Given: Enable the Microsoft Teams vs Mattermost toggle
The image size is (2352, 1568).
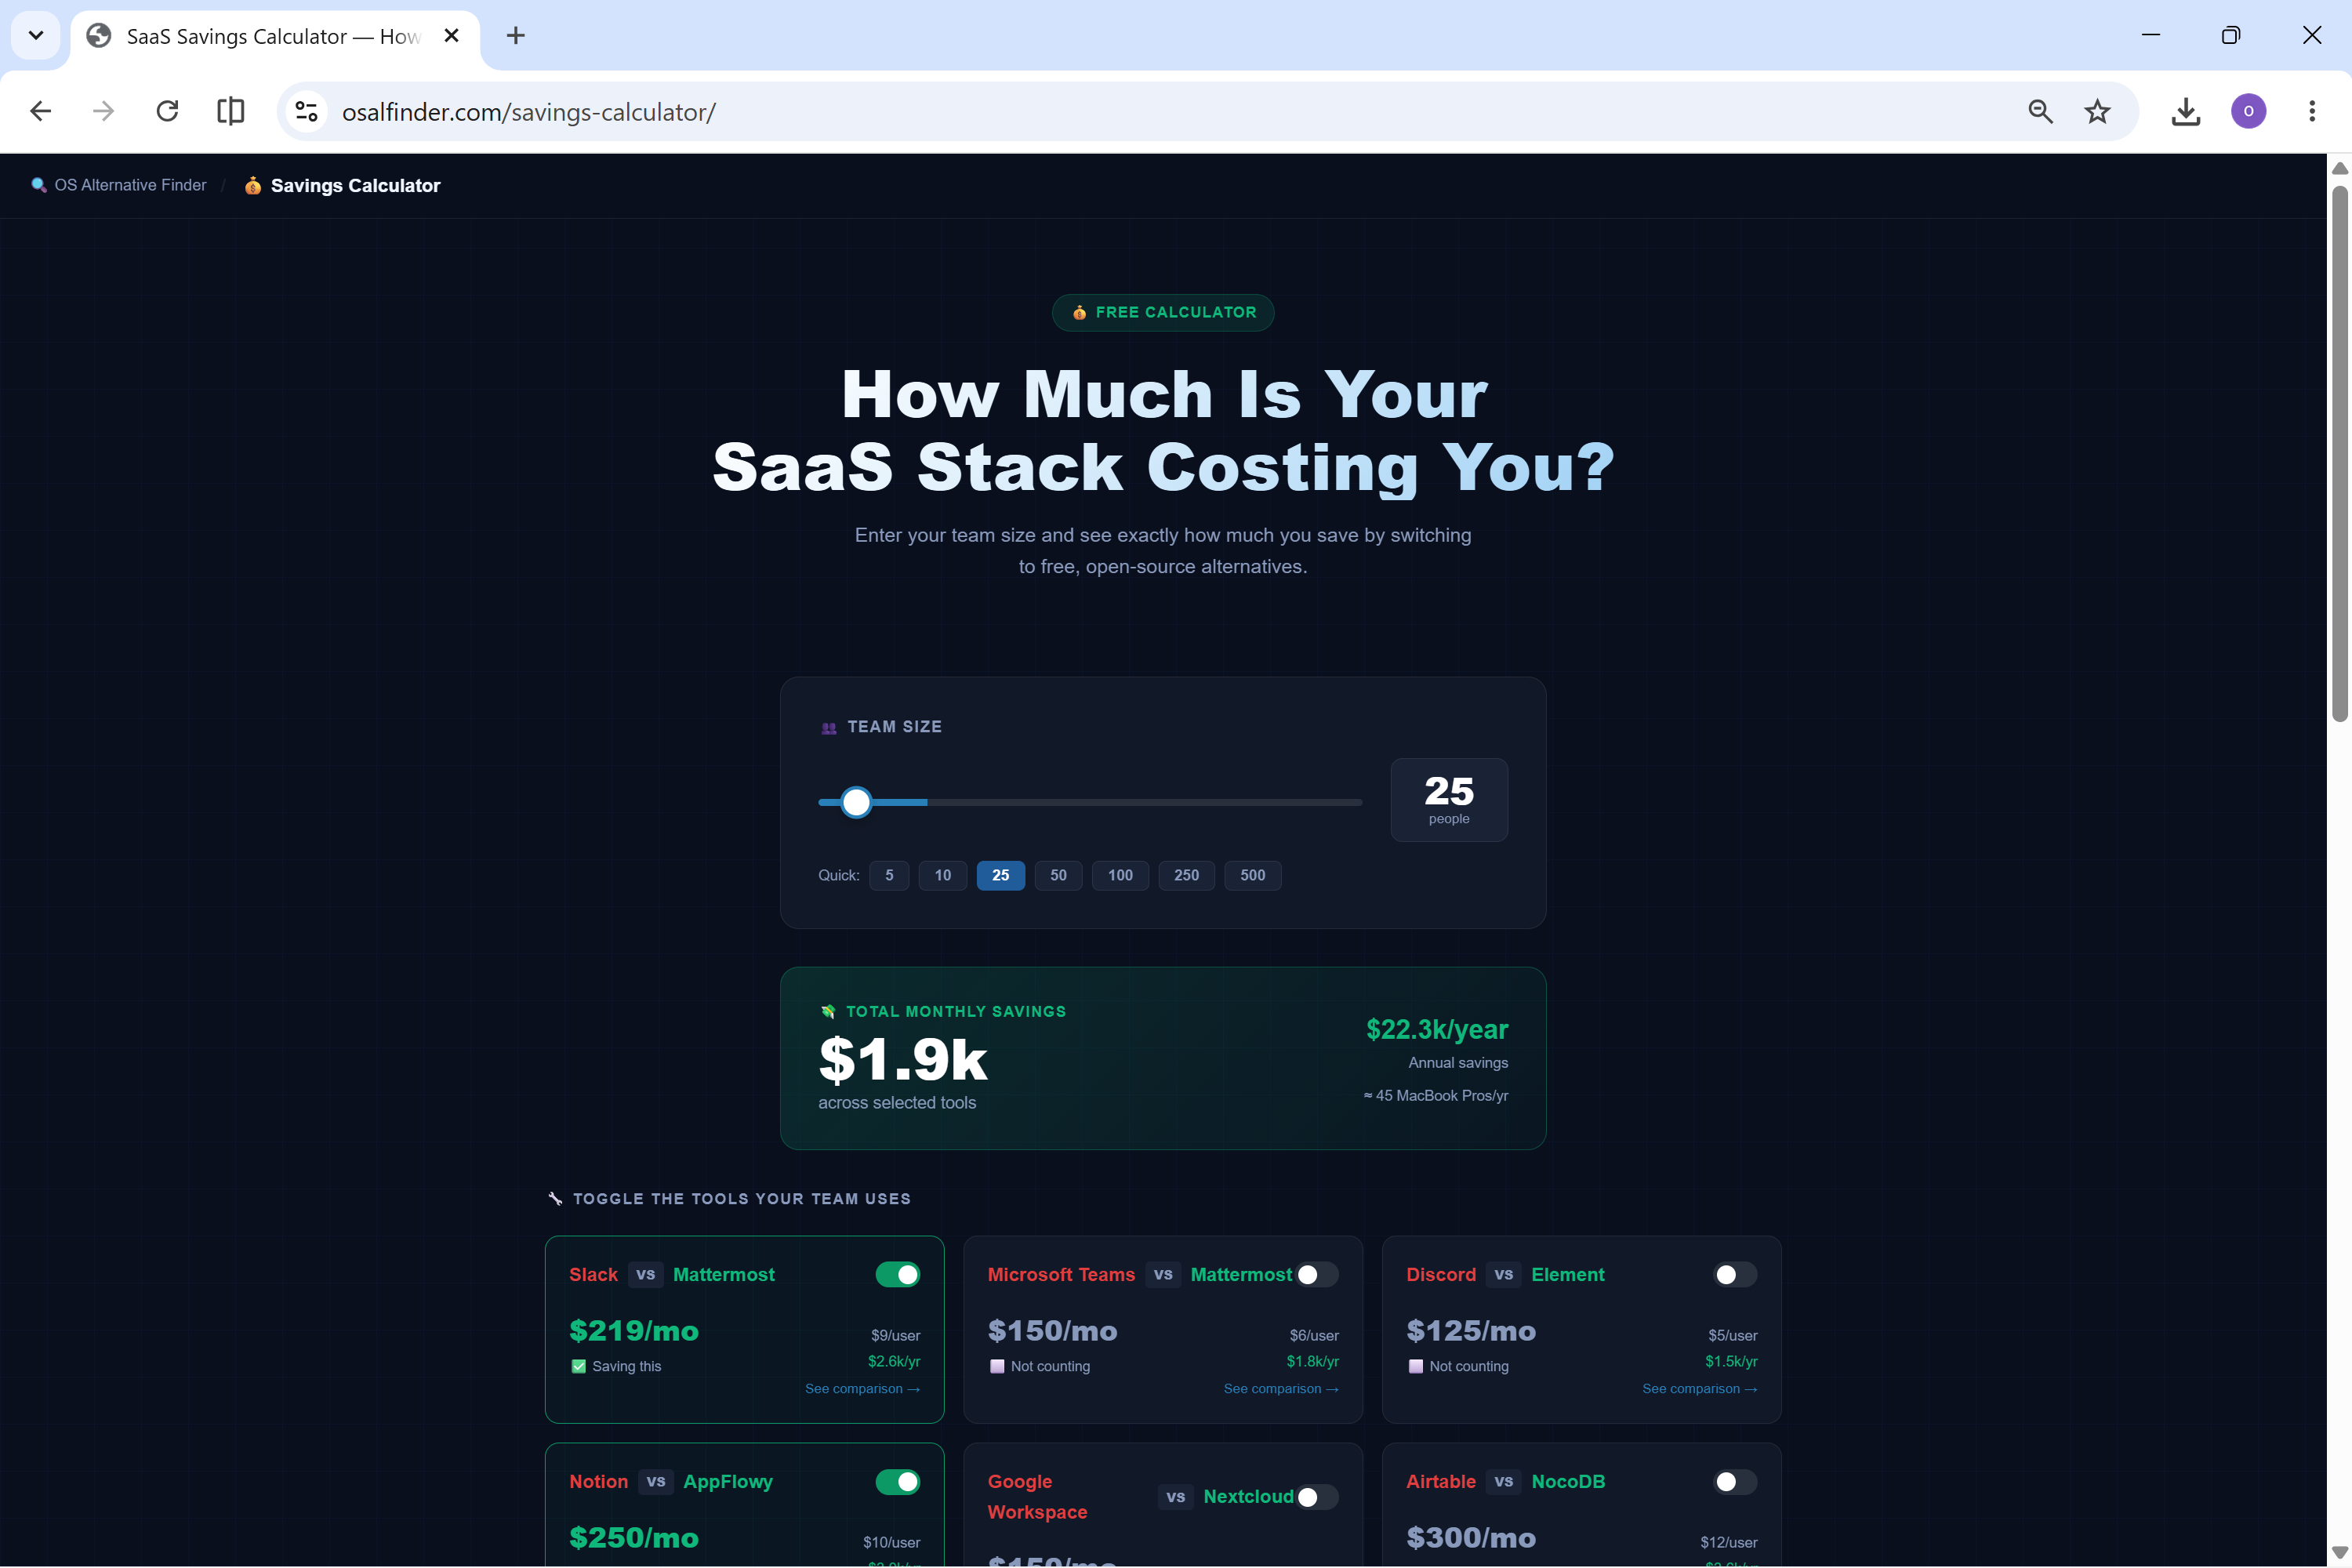Looking at the screenshot, I should point(1317,1274).
